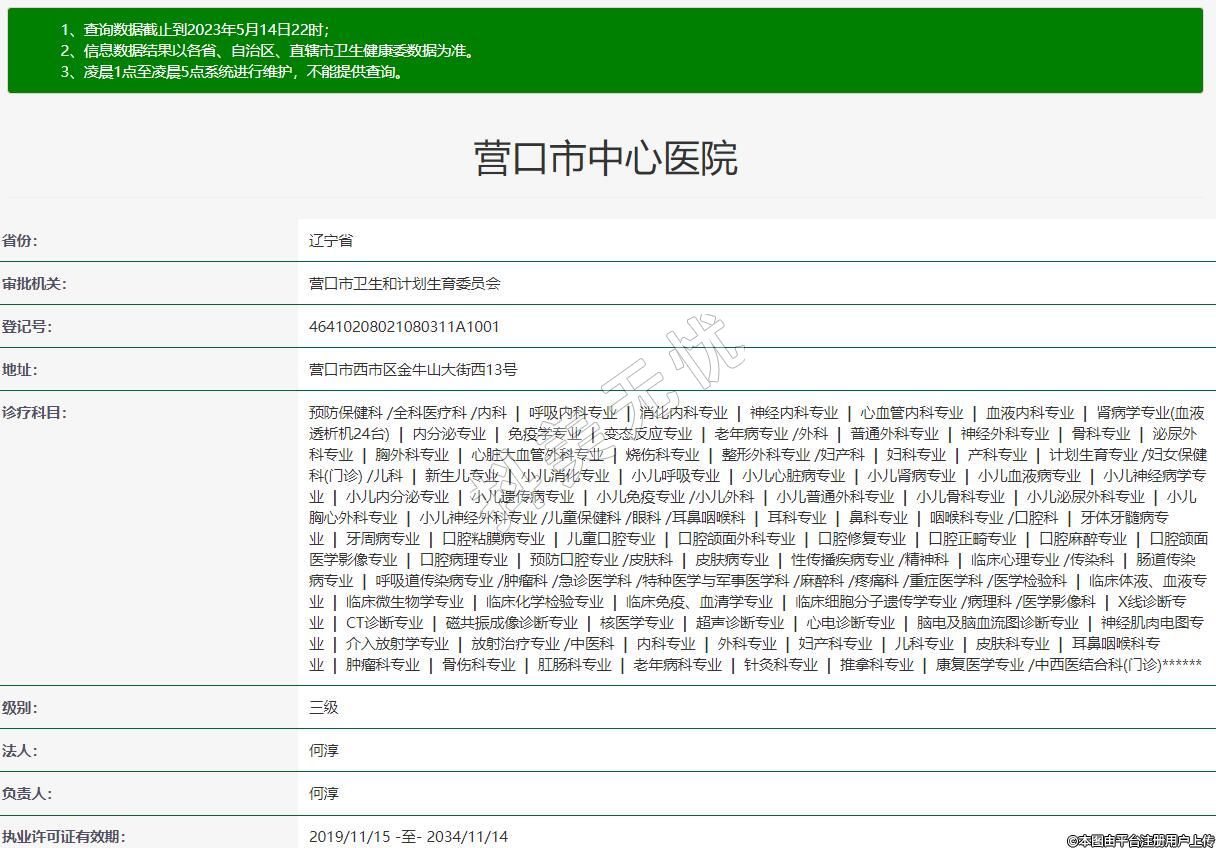Click the notice line about 2023年5月14日22时
Image resolution: width=1216 pixels, height=848 pixels.
tap(194, 30)
